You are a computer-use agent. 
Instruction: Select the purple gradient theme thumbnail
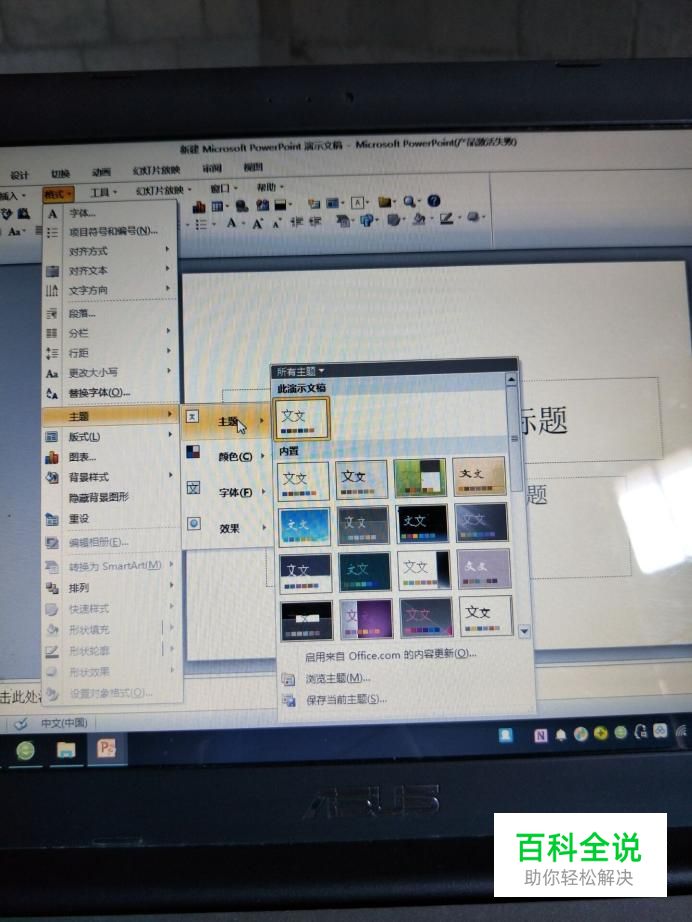(366, 619)
